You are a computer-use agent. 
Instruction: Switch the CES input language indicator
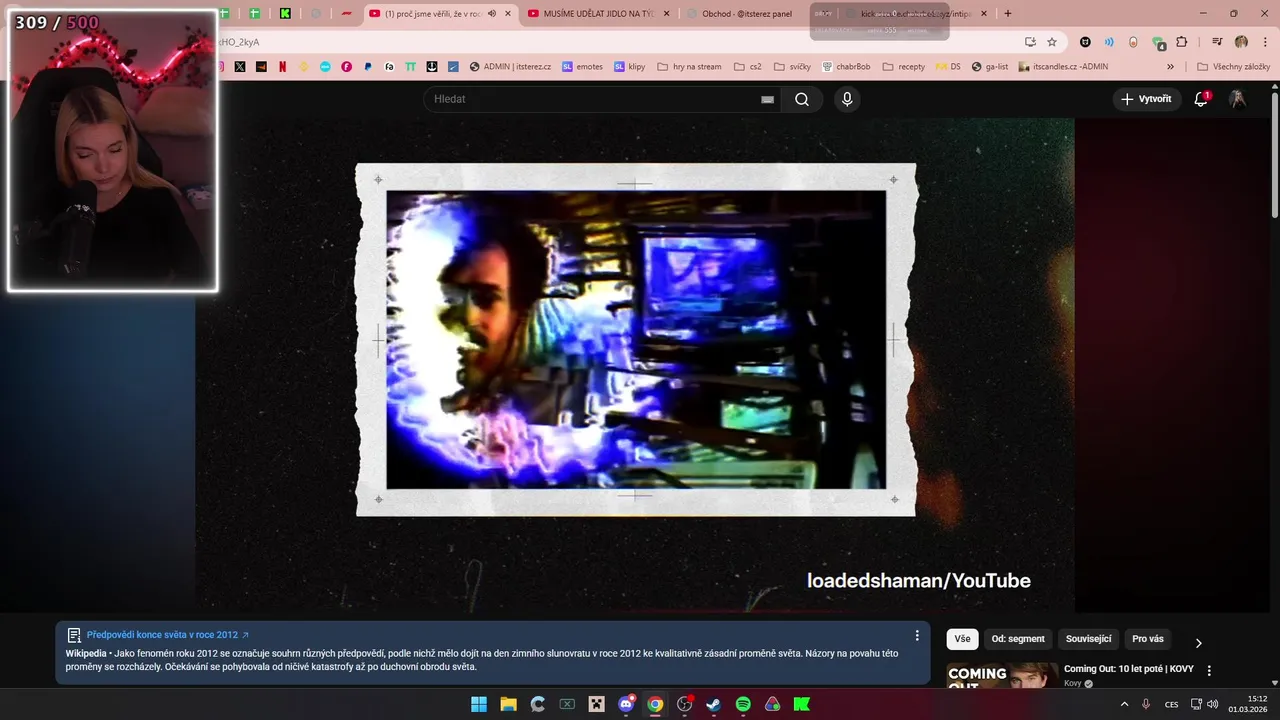tap(1171, 704)
